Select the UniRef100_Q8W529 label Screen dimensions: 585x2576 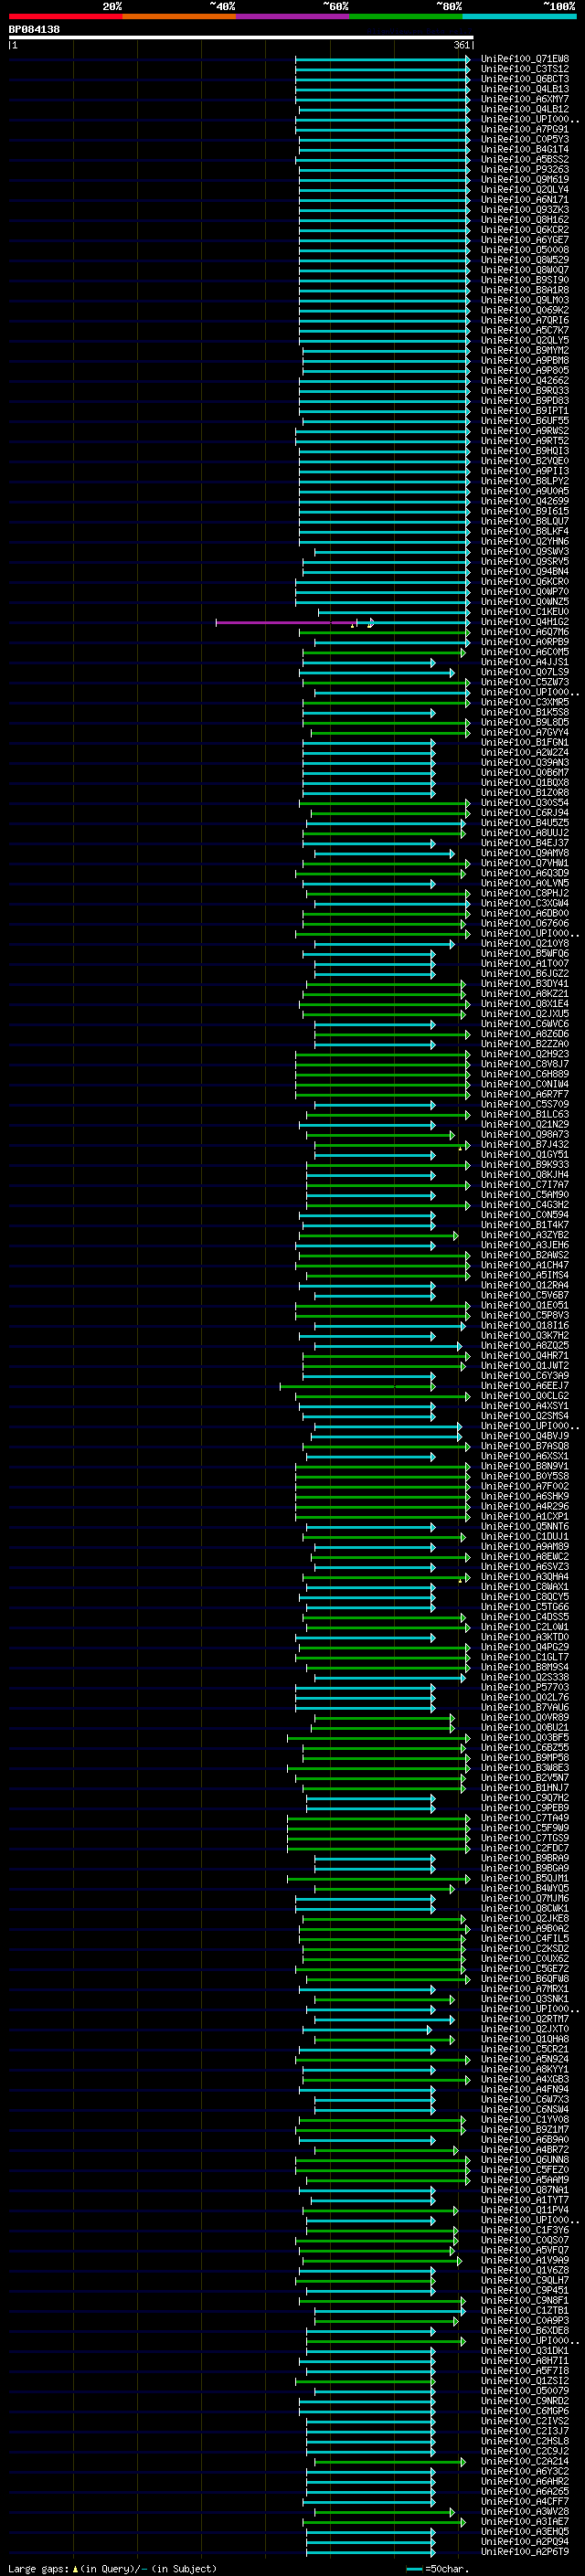(x=525, y=260)
